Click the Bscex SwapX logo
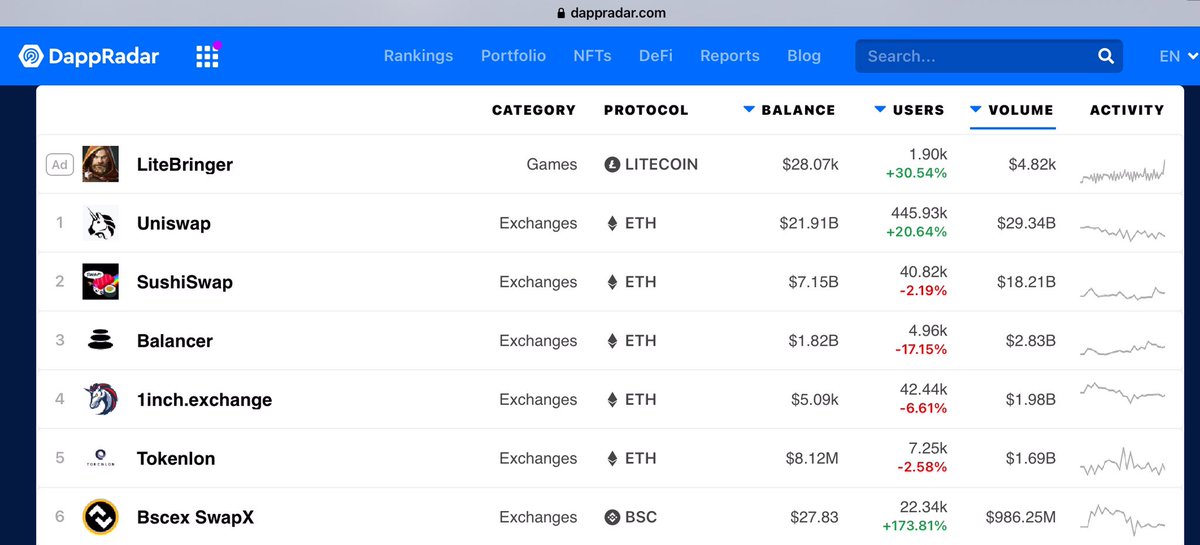This screenshot has width=1200, height=545. click(x=100, y=517)
